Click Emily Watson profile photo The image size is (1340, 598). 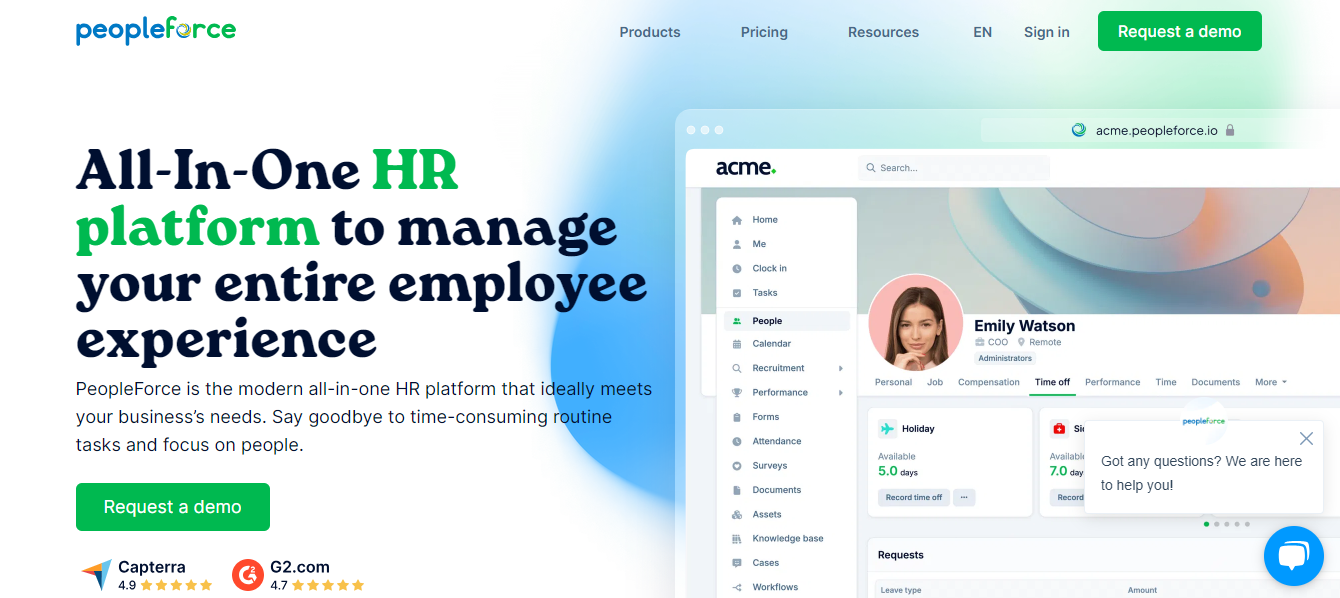(916, 323)
